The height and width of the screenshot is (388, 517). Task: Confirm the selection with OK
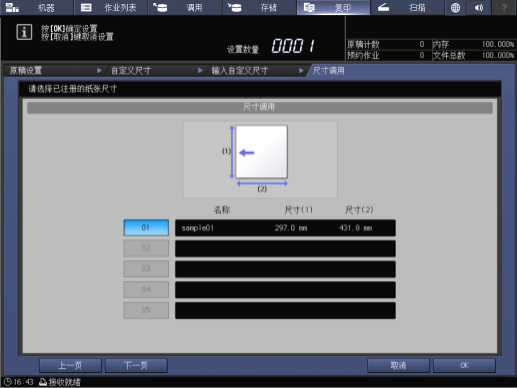pos(464,366)
